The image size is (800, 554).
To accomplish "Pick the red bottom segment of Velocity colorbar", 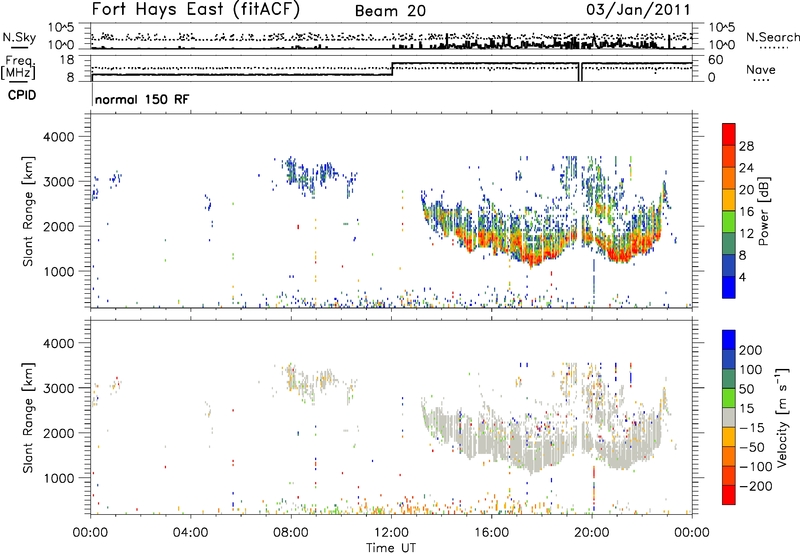I will (729, 495).
